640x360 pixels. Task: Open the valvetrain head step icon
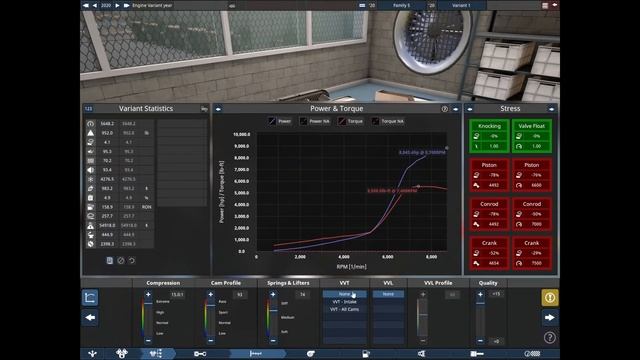pos(156,353)
